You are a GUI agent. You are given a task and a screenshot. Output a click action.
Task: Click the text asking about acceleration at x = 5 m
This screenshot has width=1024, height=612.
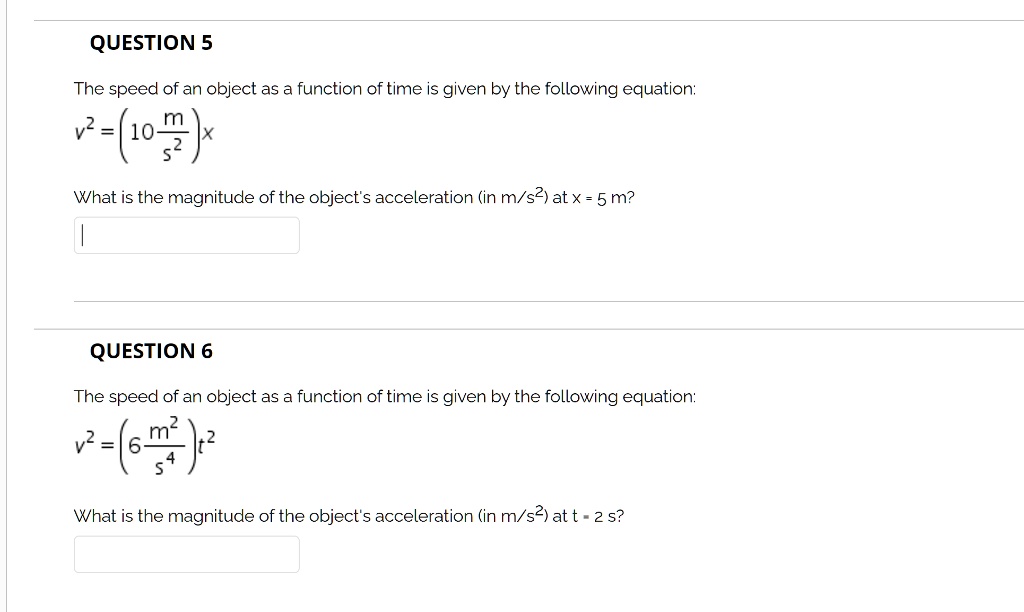click(x=354, y=197)
